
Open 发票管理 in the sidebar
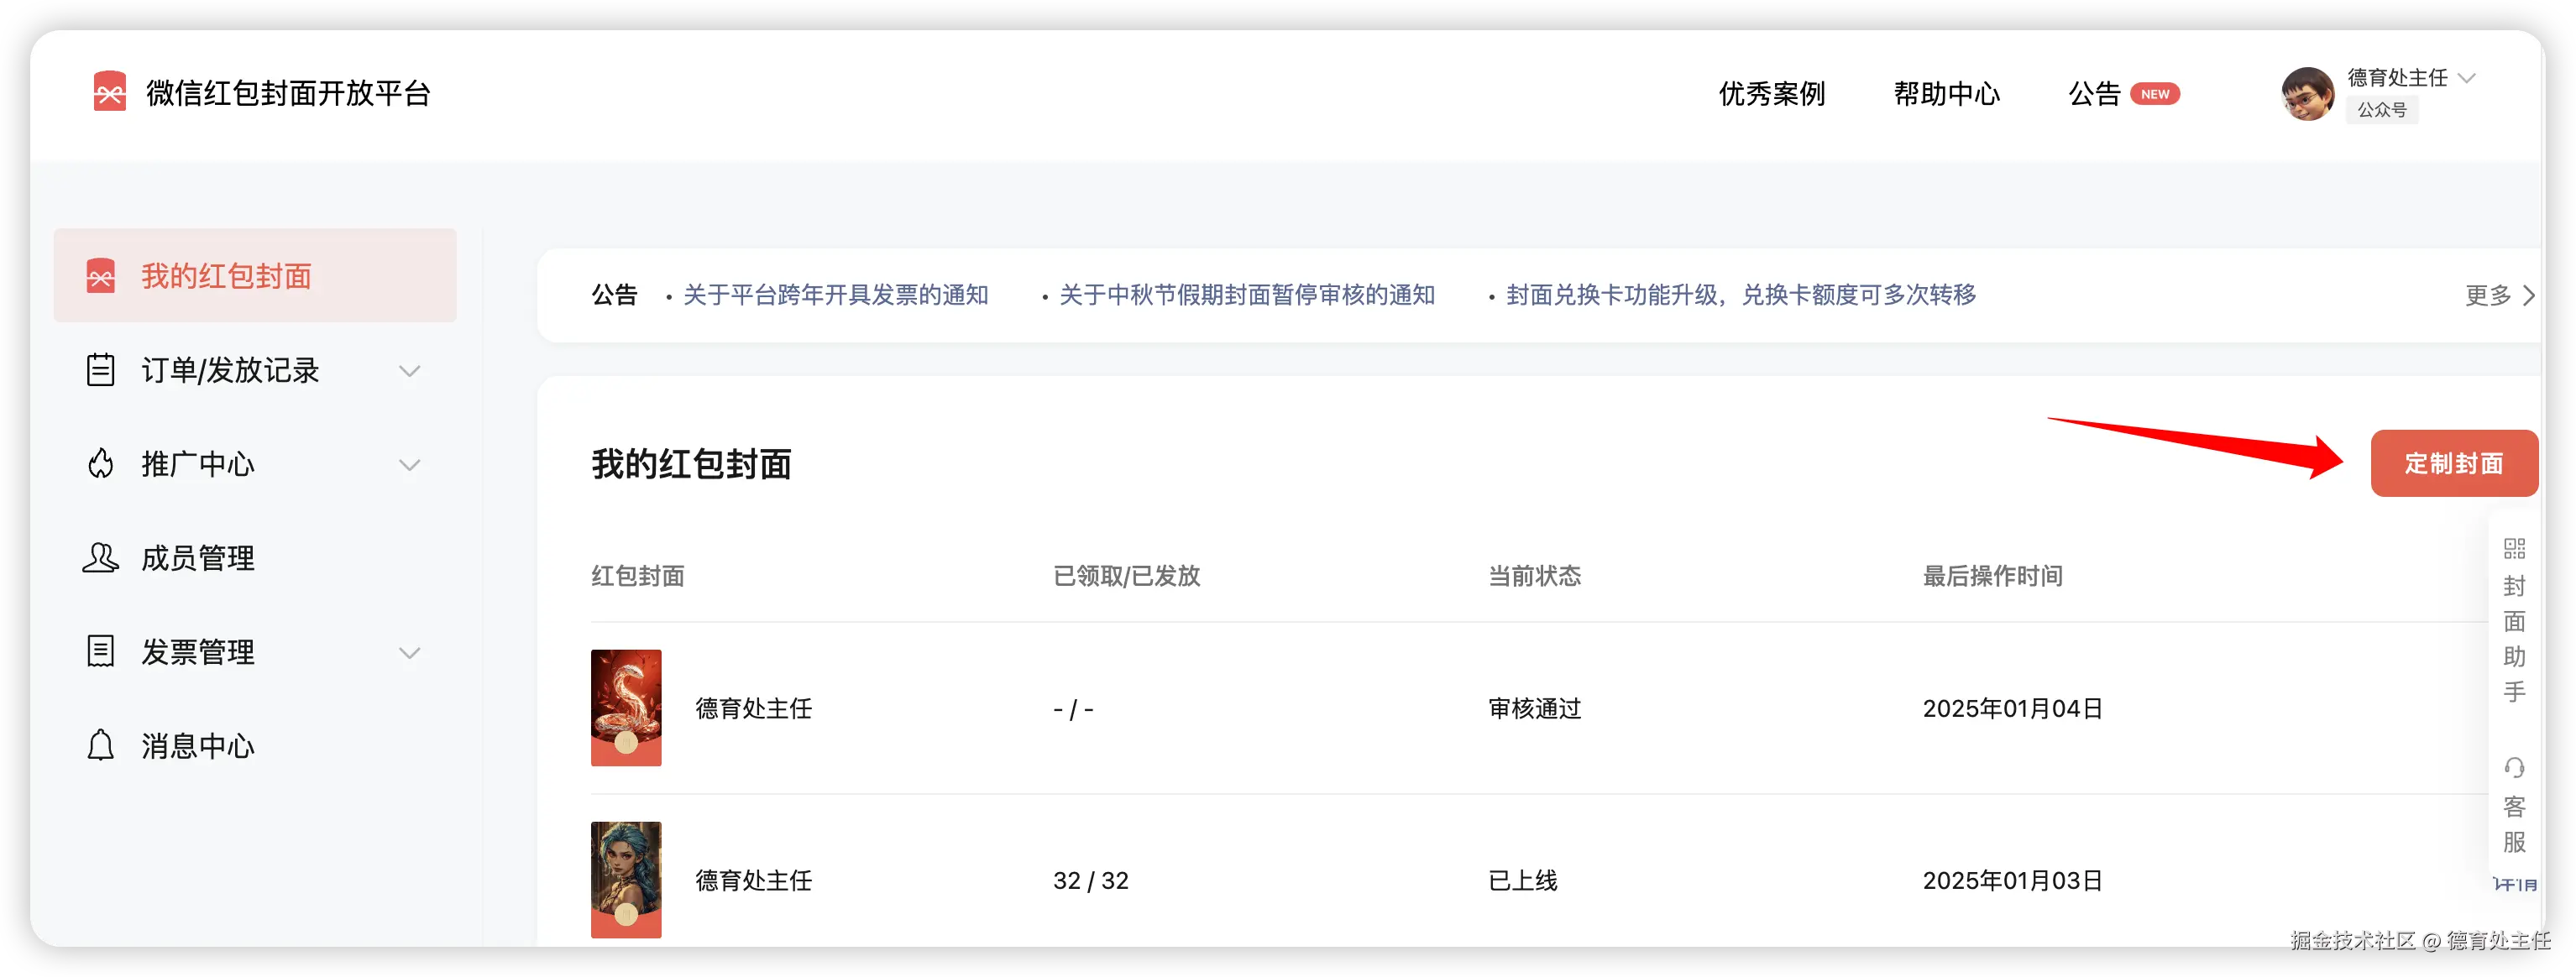[x=255, y=652]
